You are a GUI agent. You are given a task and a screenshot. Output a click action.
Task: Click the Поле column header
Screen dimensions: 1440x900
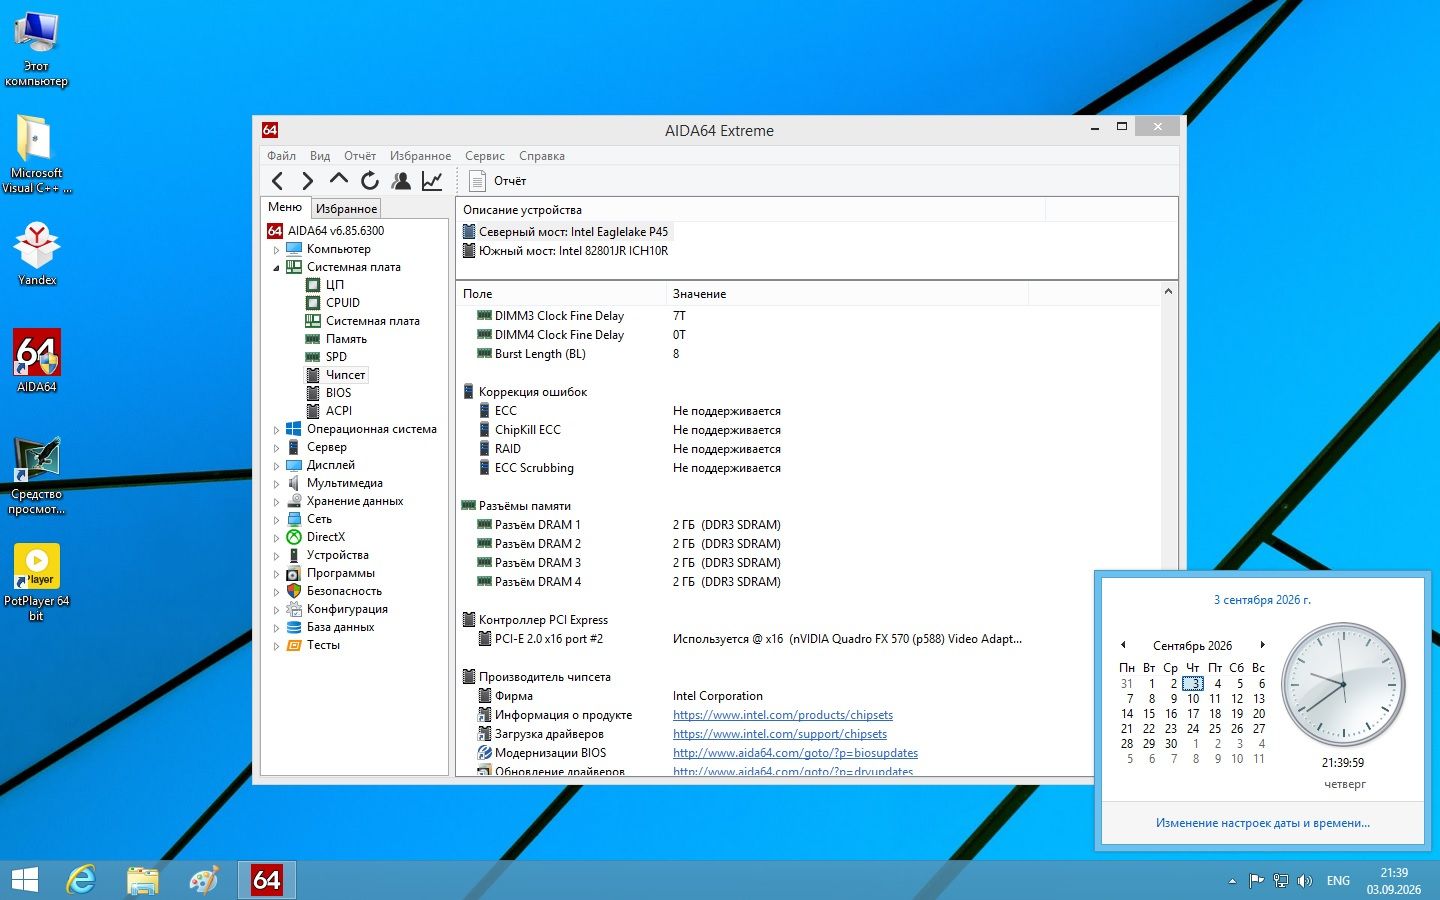(561, 294)
